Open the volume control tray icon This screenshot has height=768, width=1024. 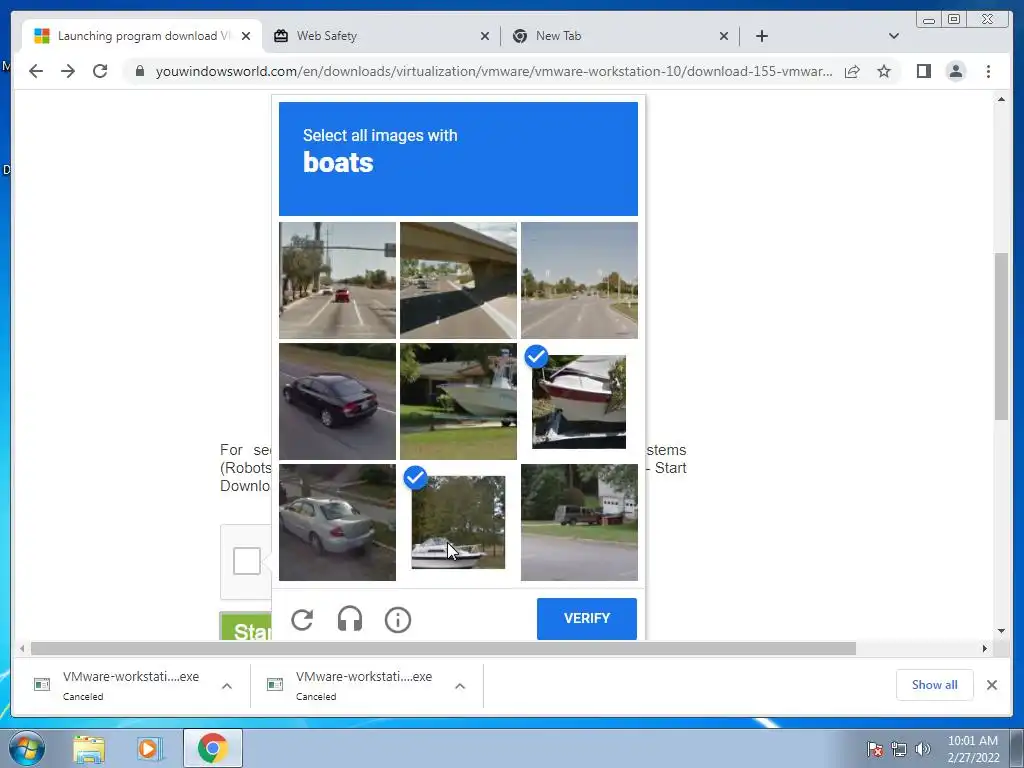(x=922, y=749)
